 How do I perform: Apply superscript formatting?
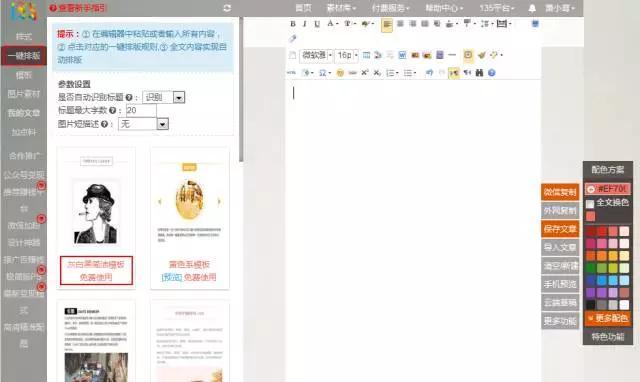[364, 73]
